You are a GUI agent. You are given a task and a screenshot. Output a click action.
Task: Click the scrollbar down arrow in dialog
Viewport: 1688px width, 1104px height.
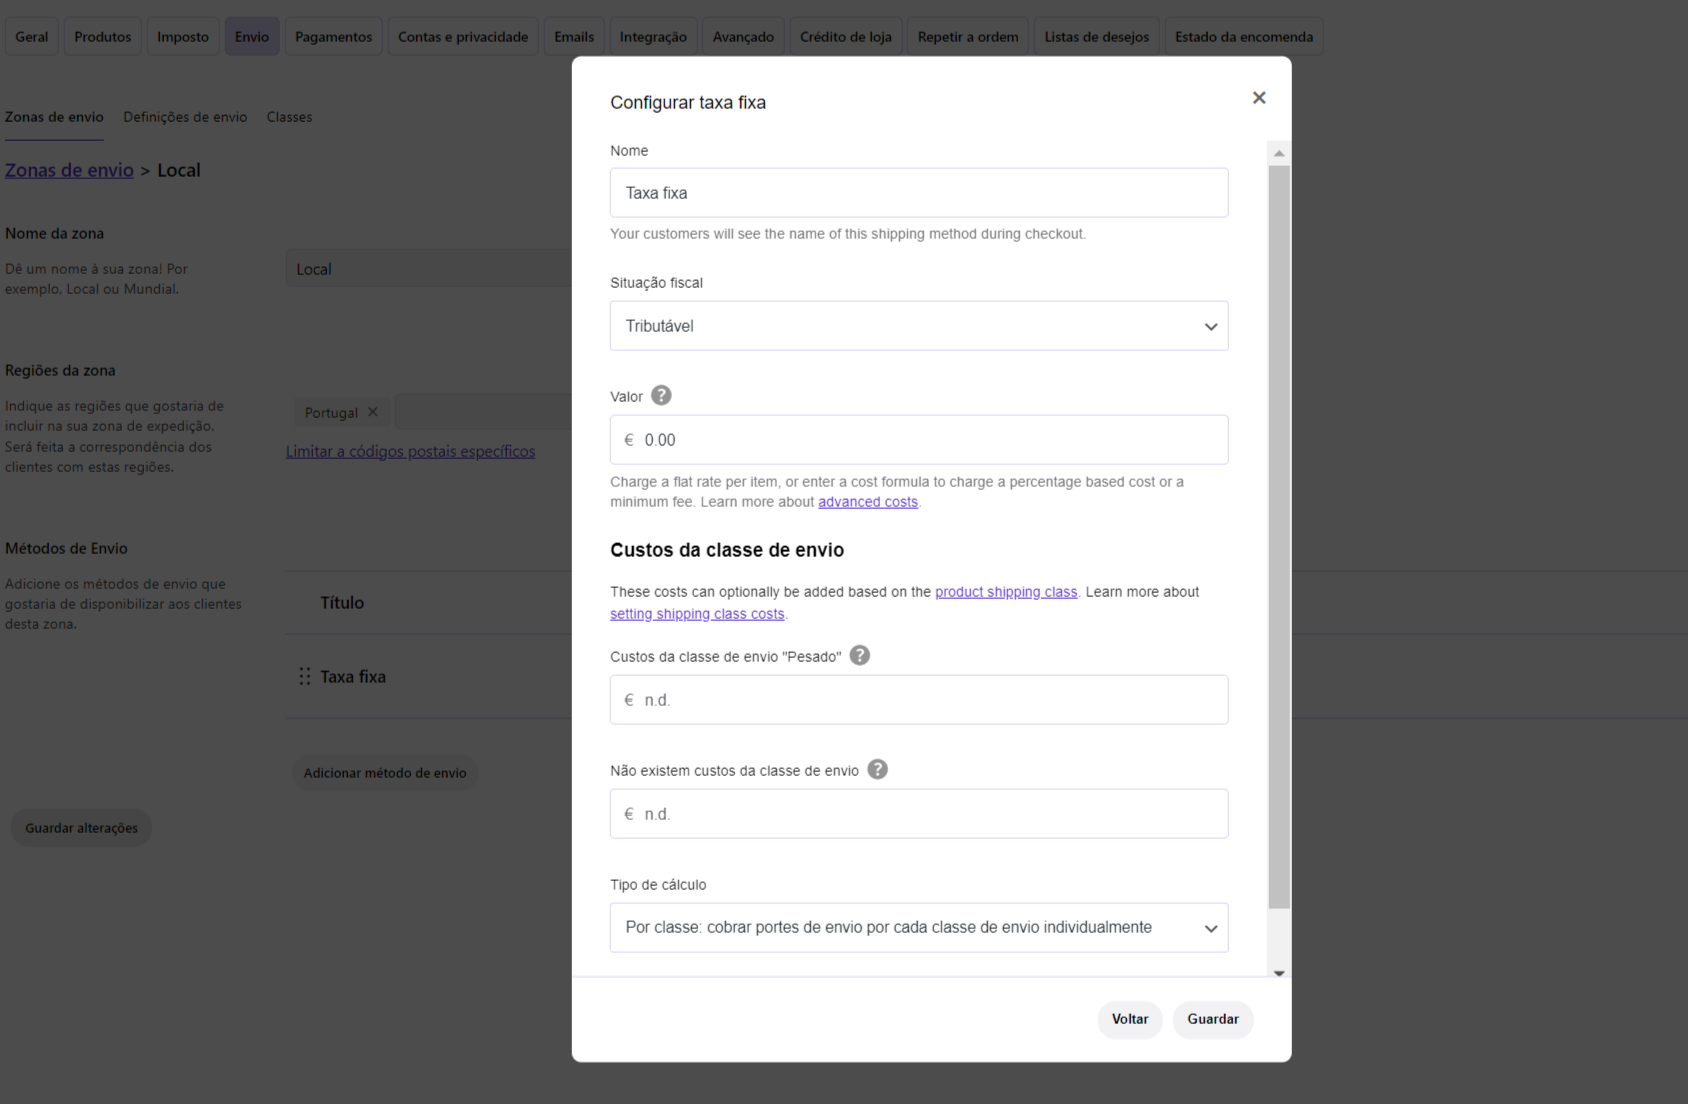point(1278,972)
